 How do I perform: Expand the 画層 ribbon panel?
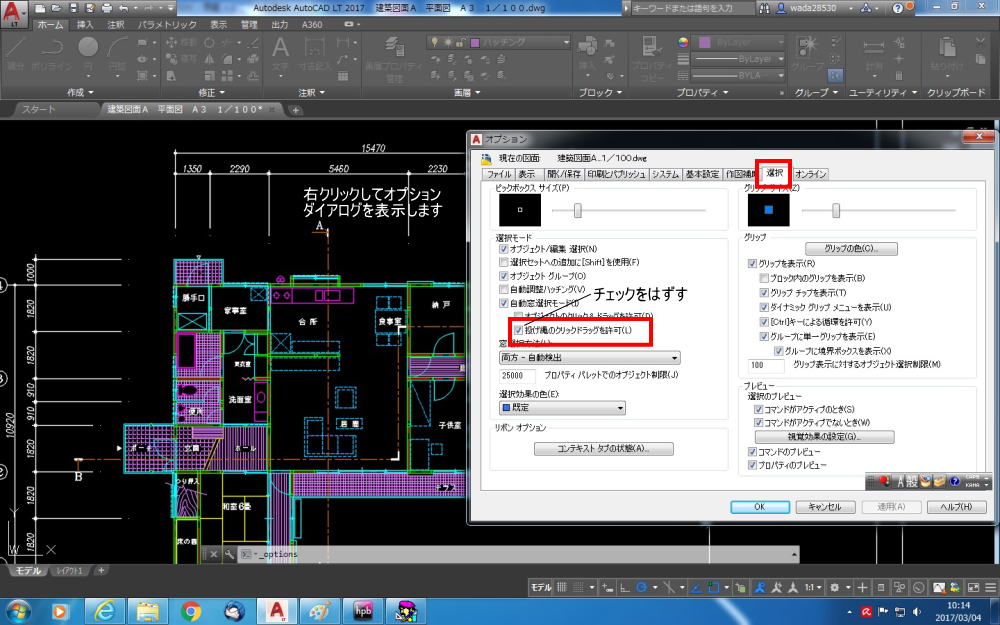point(466,92)
